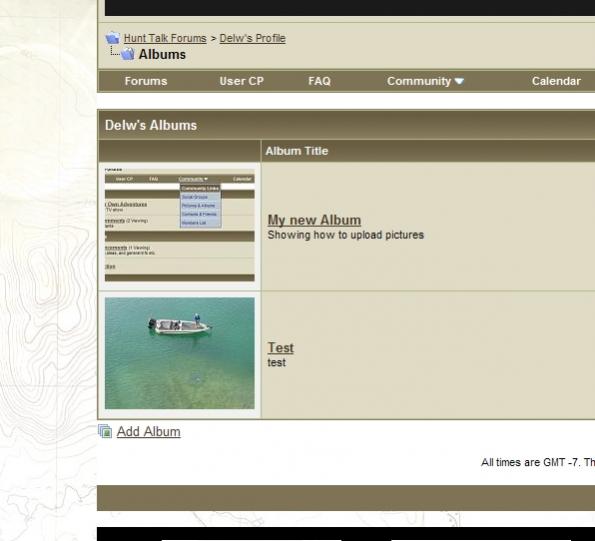Screen dimensions: 595x541
Task: Select the bold Albums breadcrumb title
Action: (x=162, y=54)
